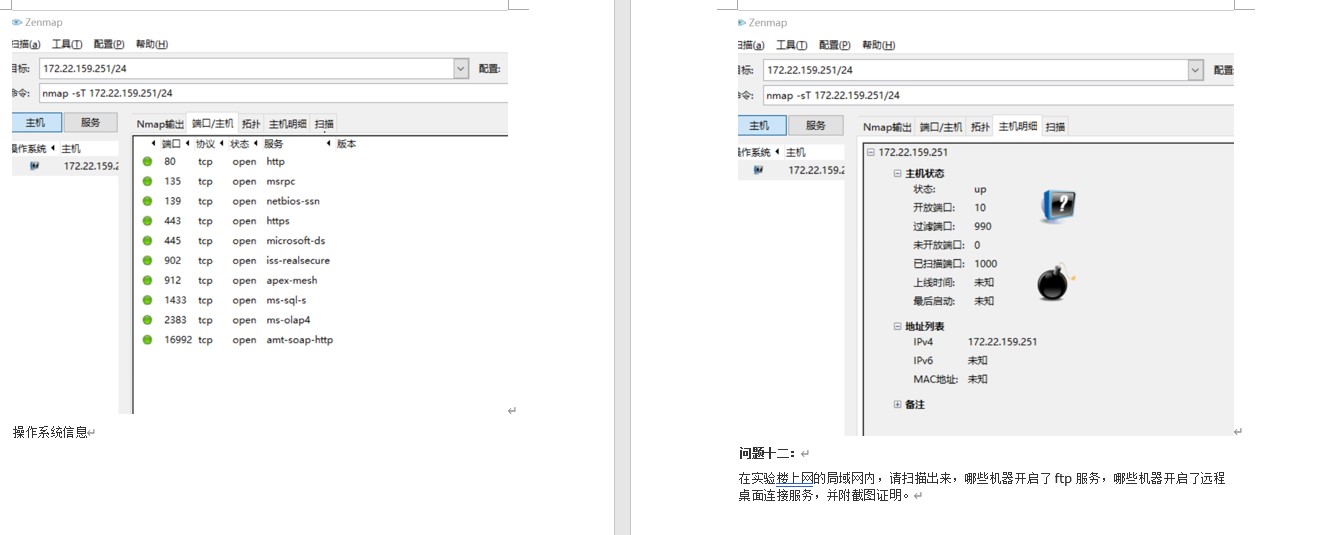Click the iss-realsecure service name

click(298, 260)
